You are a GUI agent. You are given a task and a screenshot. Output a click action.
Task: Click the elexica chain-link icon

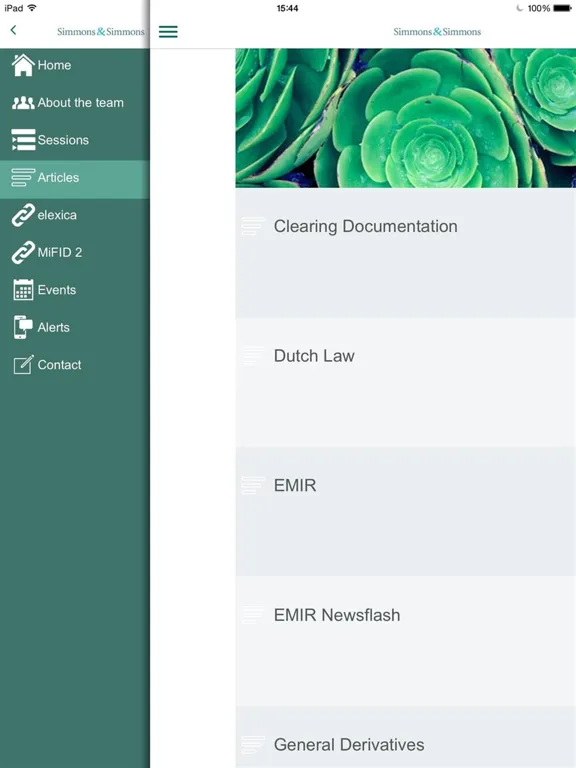tap(23, 215)
